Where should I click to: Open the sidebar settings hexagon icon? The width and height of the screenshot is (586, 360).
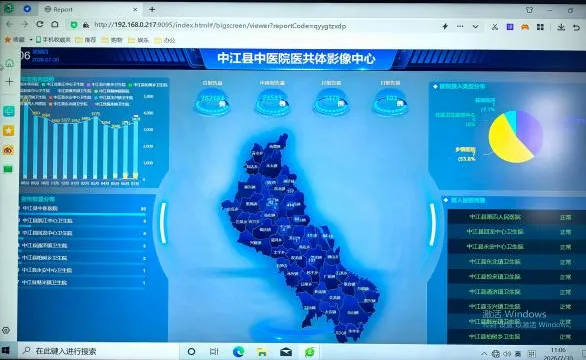[6, 330]
